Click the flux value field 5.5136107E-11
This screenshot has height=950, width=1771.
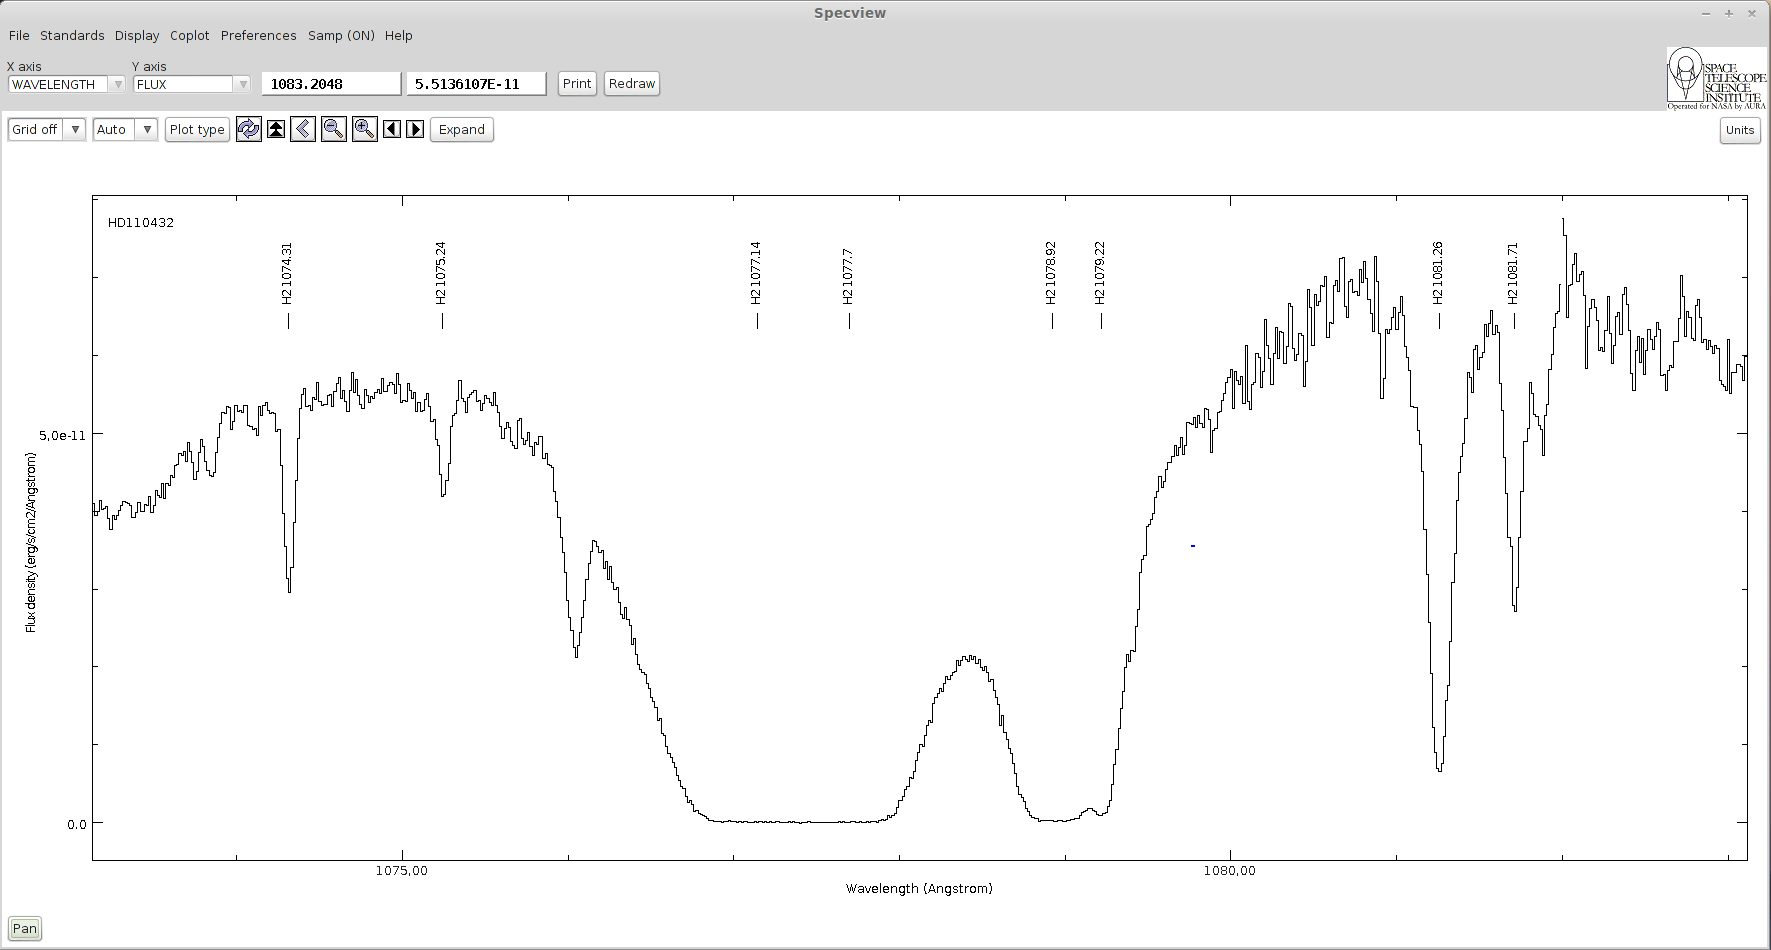click(x=476, y=84)
